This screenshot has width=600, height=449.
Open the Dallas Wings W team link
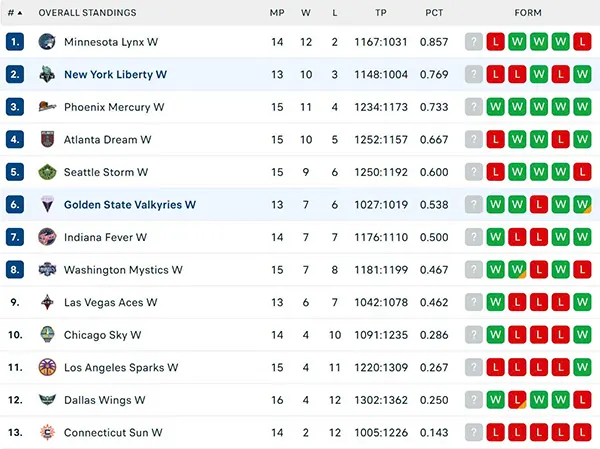[104, 400]
